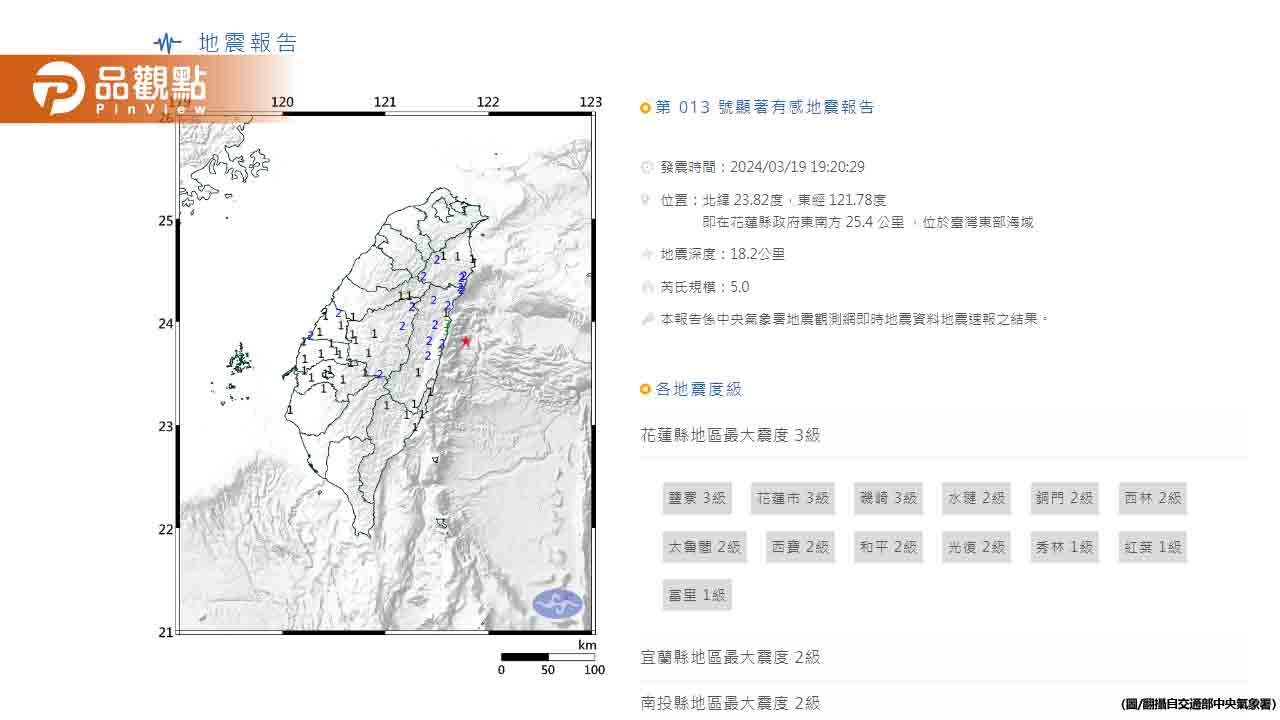This screenshot has width=1280, height=720.
Task: Expand the 宜蘭縣地區最大震度 2級 section
Action: pos(730,657)
